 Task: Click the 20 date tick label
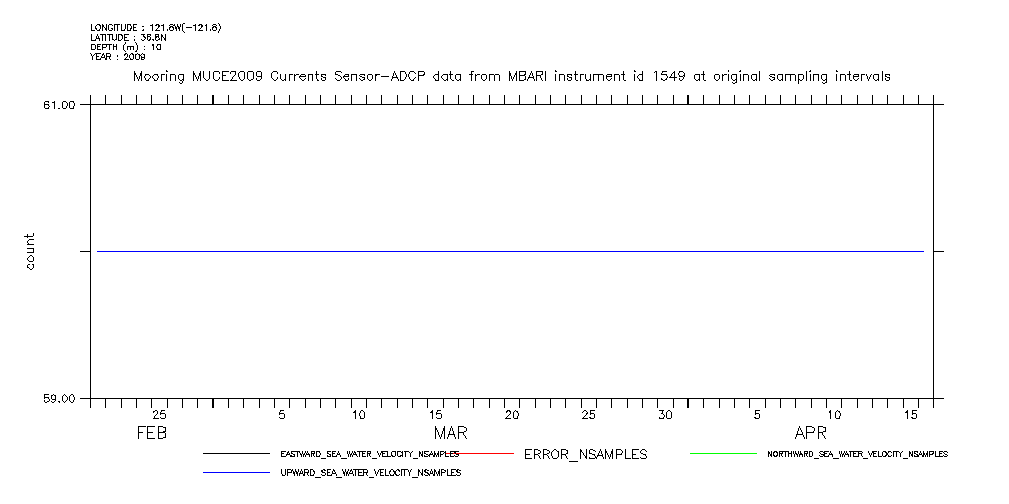pyautogui.click(x=512, y=415)
